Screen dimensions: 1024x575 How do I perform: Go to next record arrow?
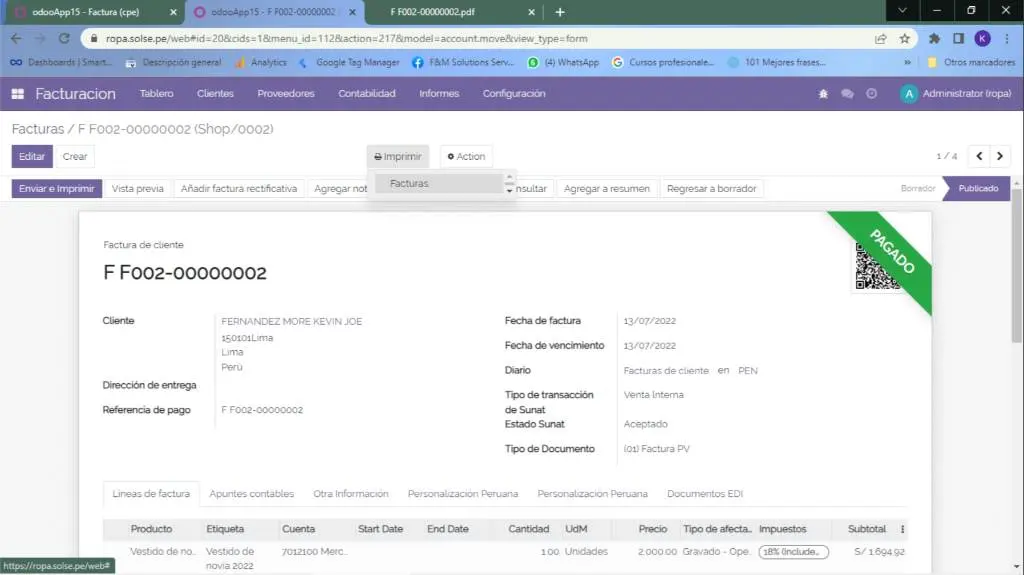[x=999, y=156]
